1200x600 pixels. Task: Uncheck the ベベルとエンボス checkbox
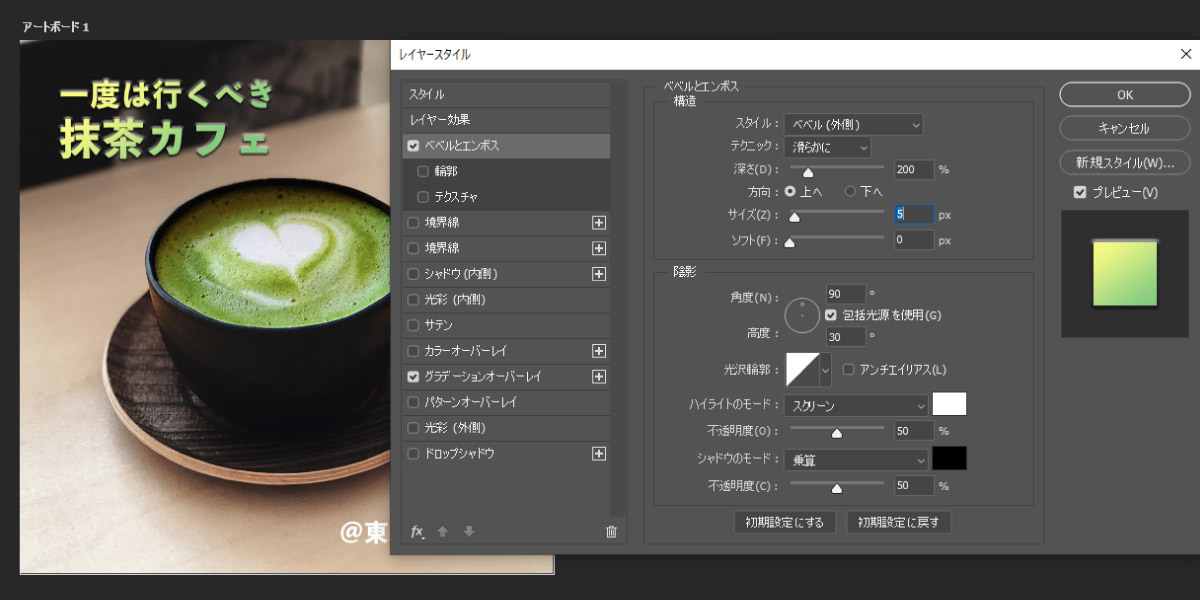pos(414,145)
